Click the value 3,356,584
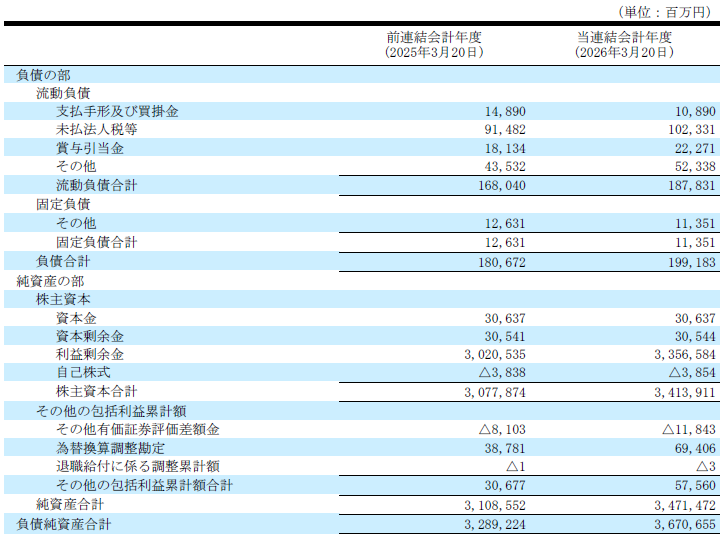 pos(685,355)
